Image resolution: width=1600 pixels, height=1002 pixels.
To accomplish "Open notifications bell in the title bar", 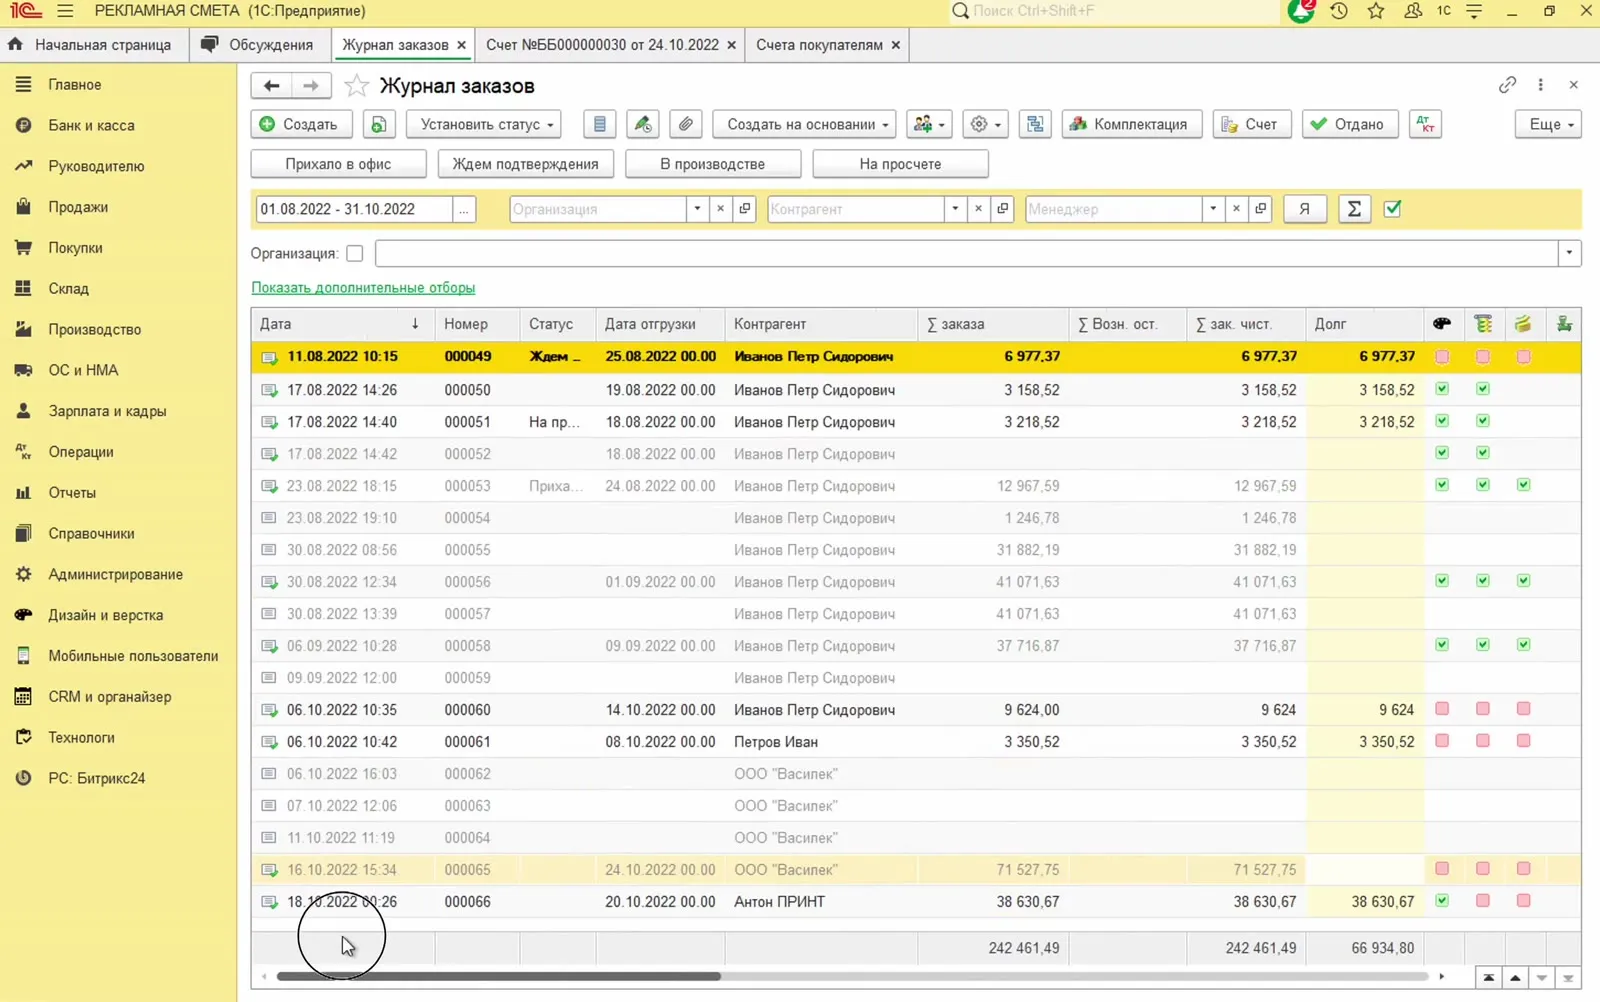I will pos(1300,11).
